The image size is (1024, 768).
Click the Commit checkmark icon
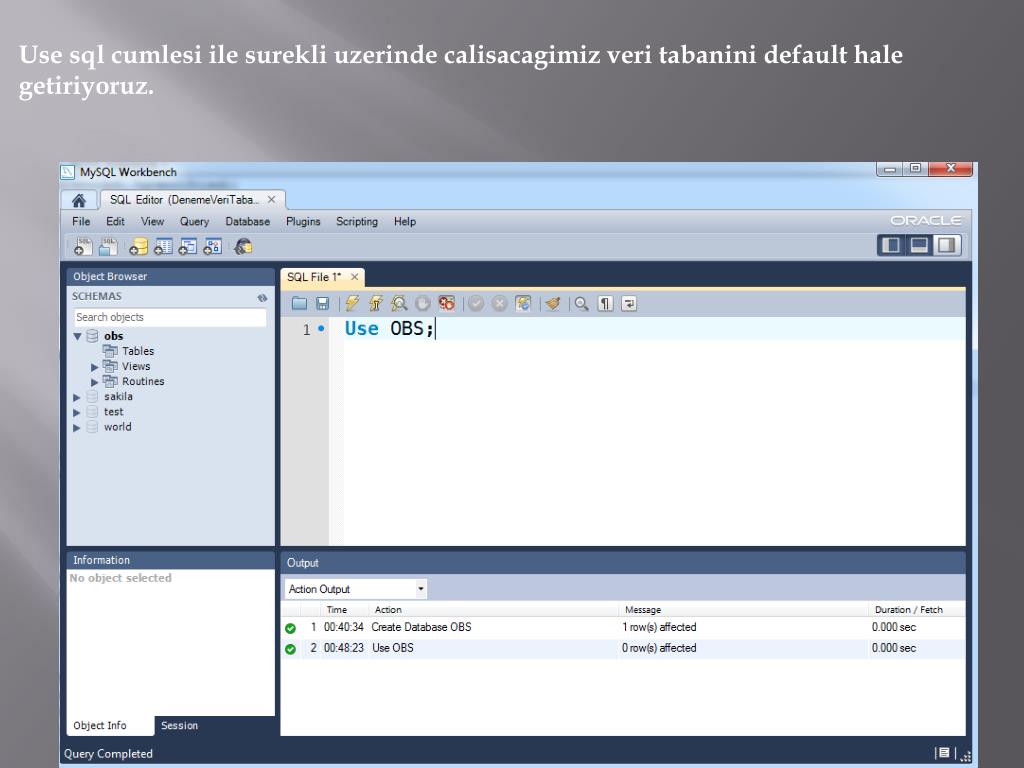coord(476,303)
